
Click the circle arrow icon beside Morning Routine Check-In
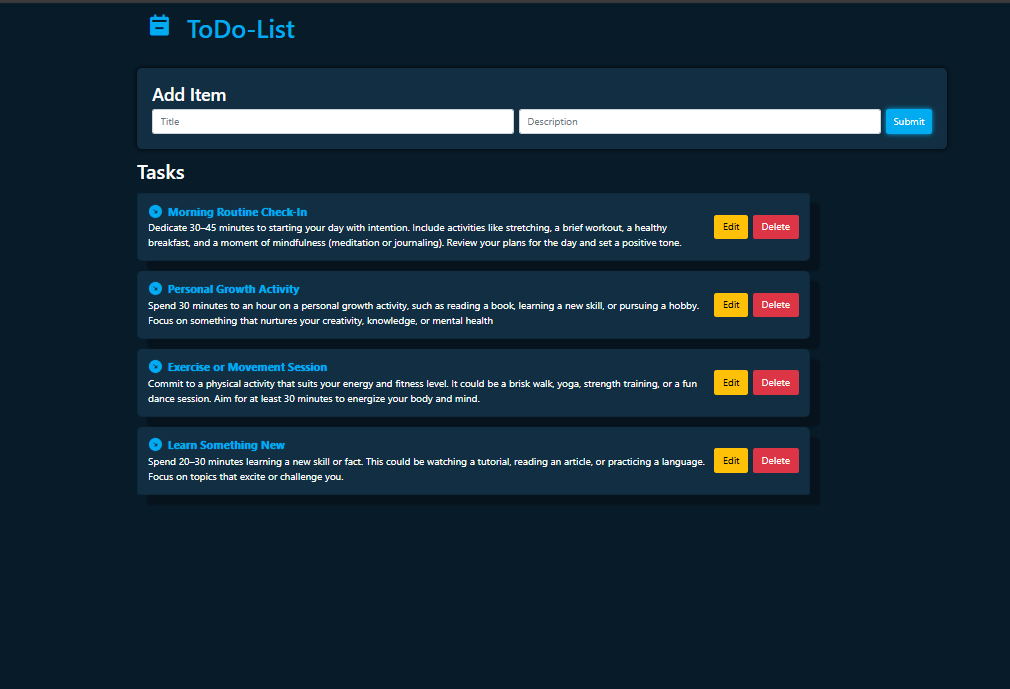(155, 212)
